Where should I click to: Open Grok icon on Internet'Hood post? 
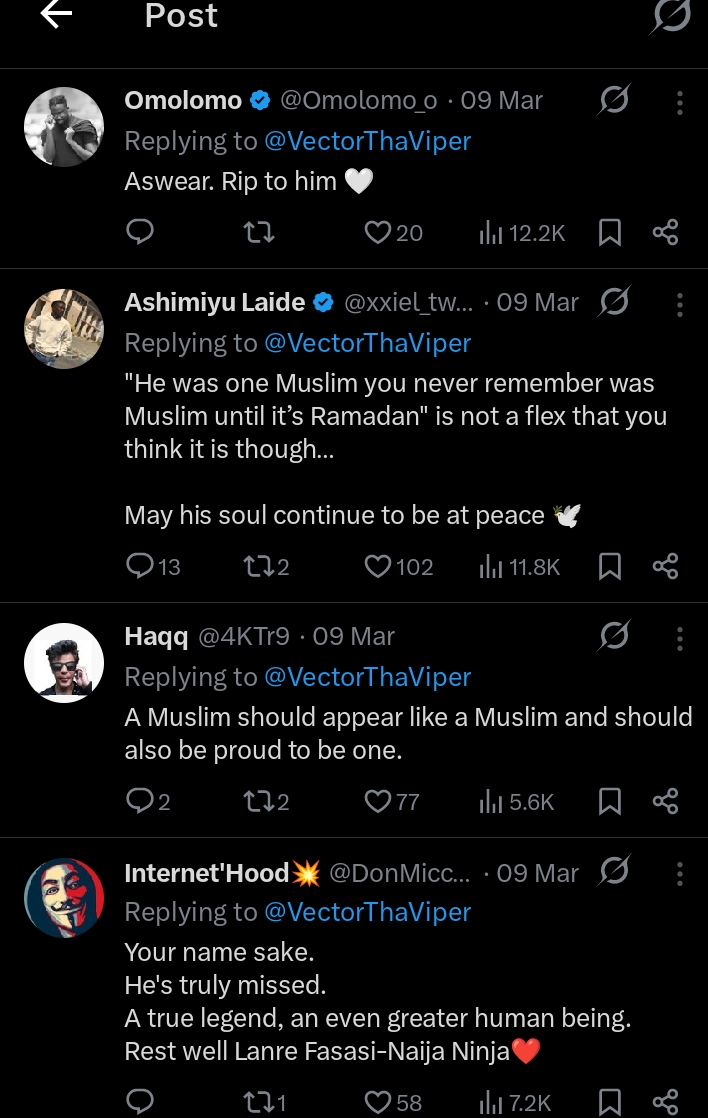[x=614, y=873]
